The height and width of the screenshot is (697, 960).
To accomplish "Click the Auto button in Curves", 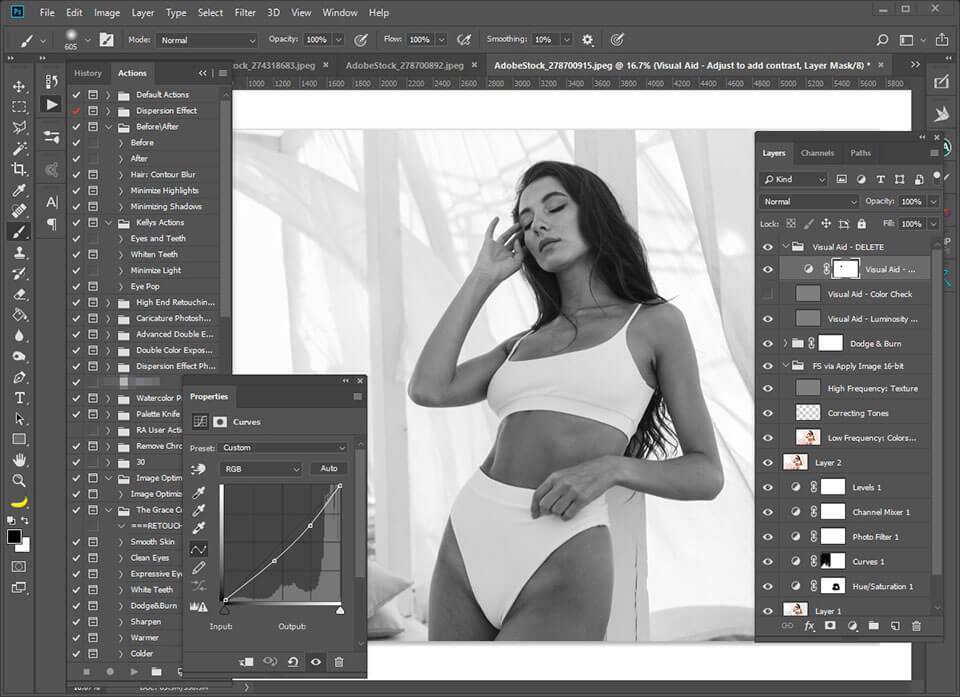I will pyautogui.click(x=328, y=468).
